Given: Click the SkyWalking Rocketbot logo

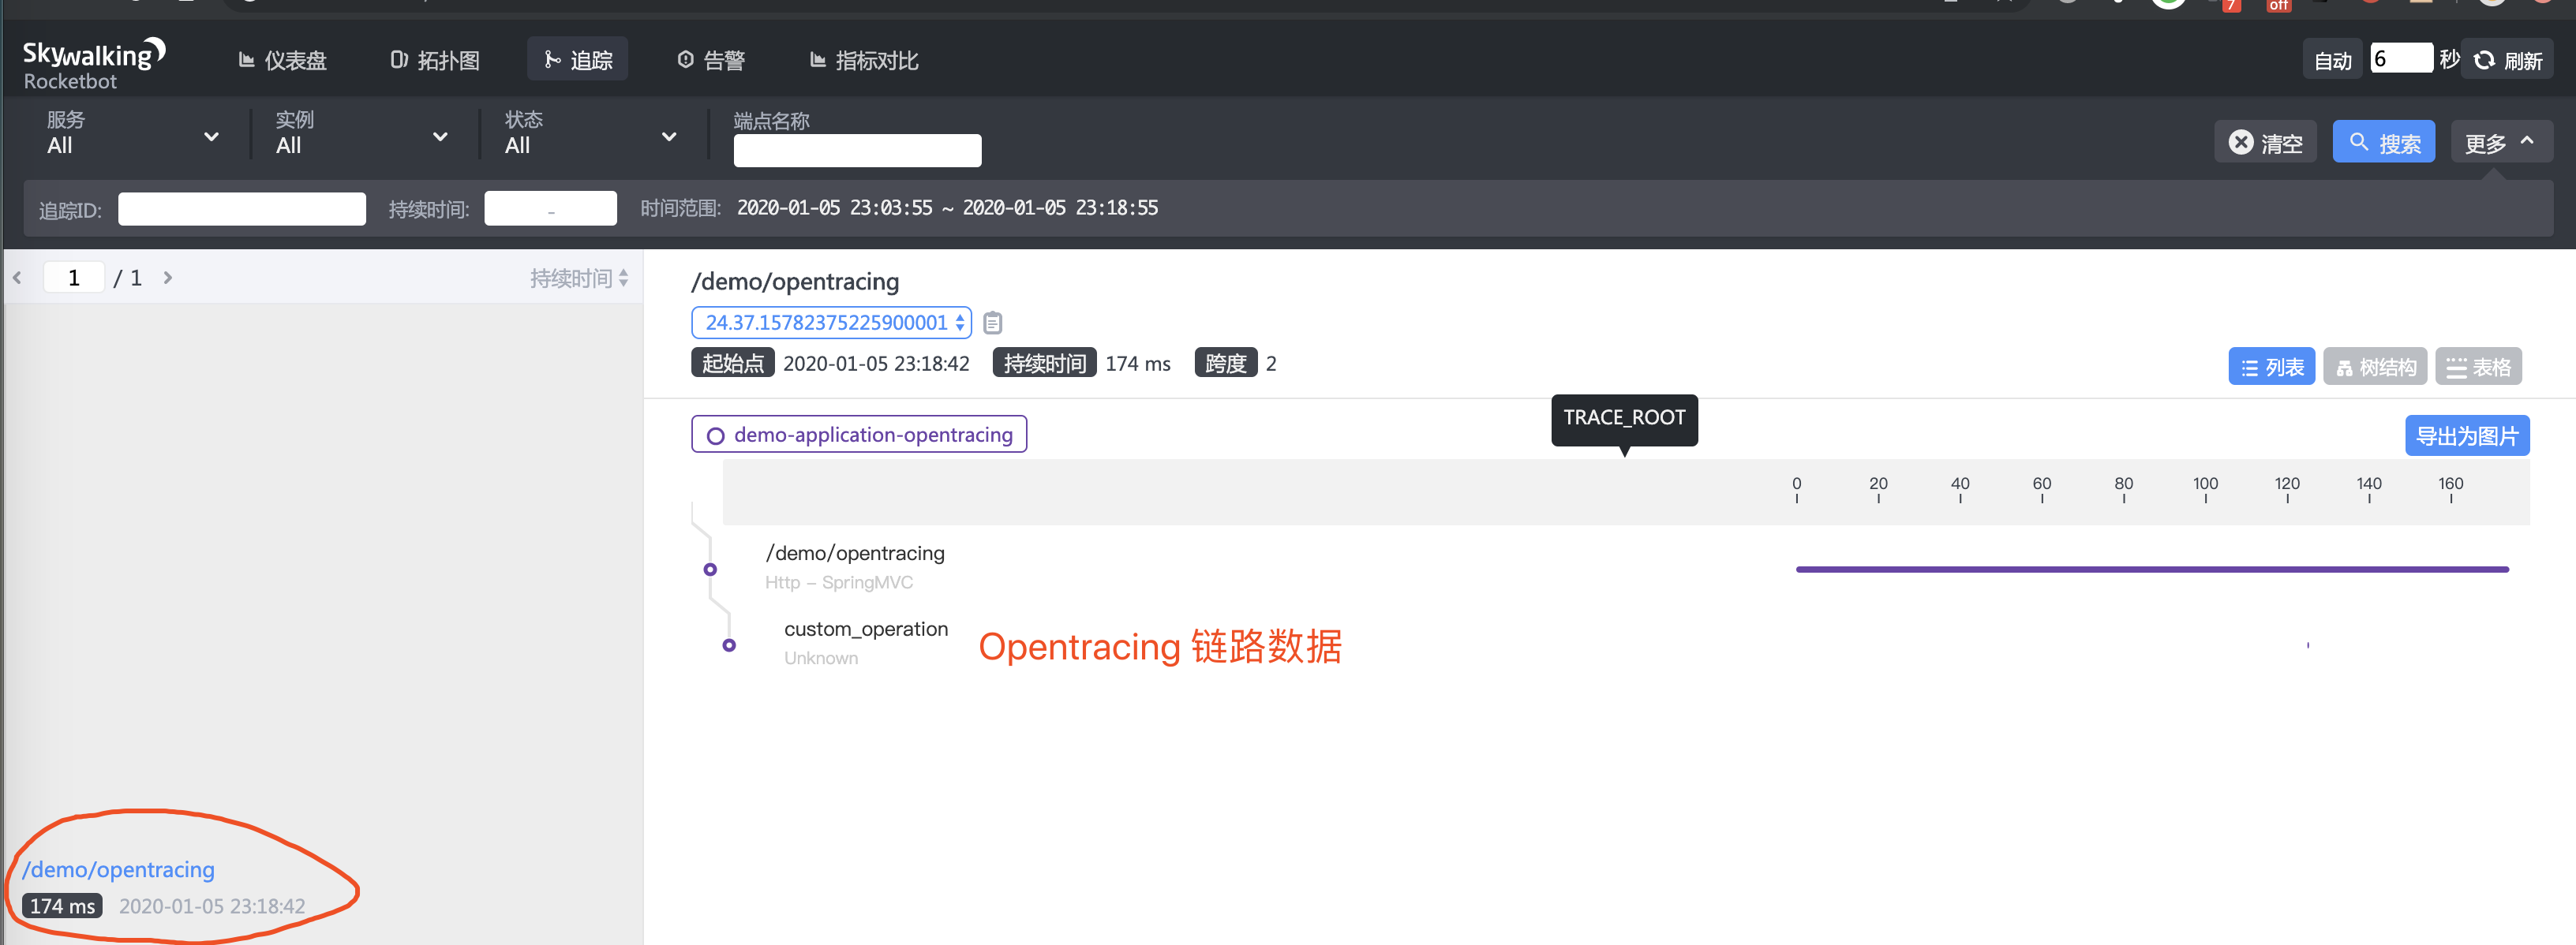Looking at the screenshot, I should coord(93,64).
